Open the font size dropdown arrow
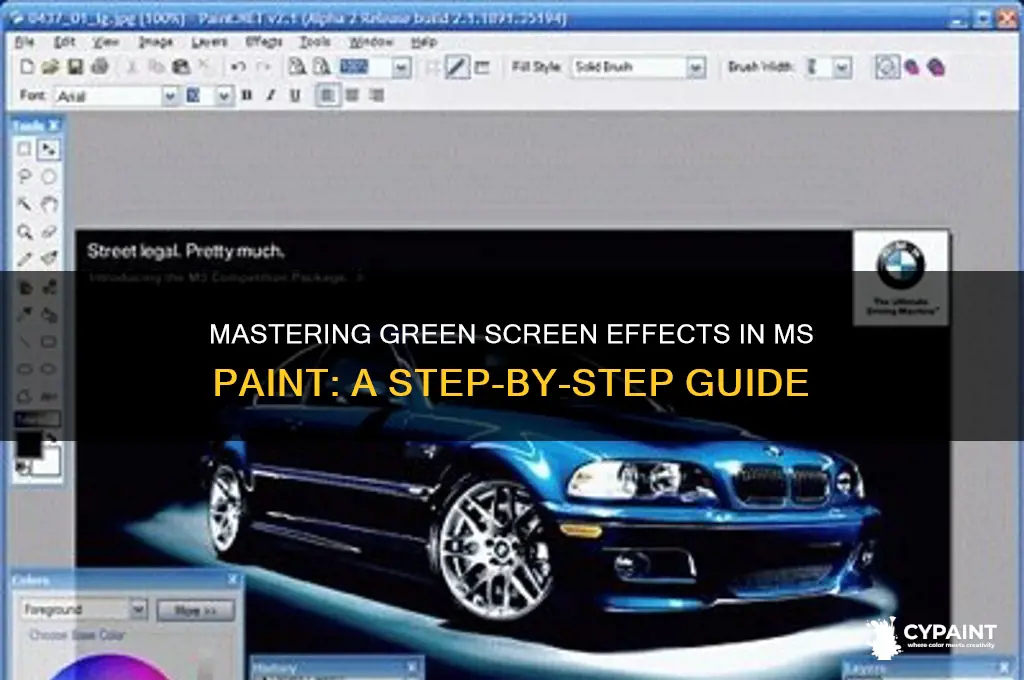Image resolution: width=1024 pixels, height=680 pixels. pyautogui.click(x=224, y=96)
